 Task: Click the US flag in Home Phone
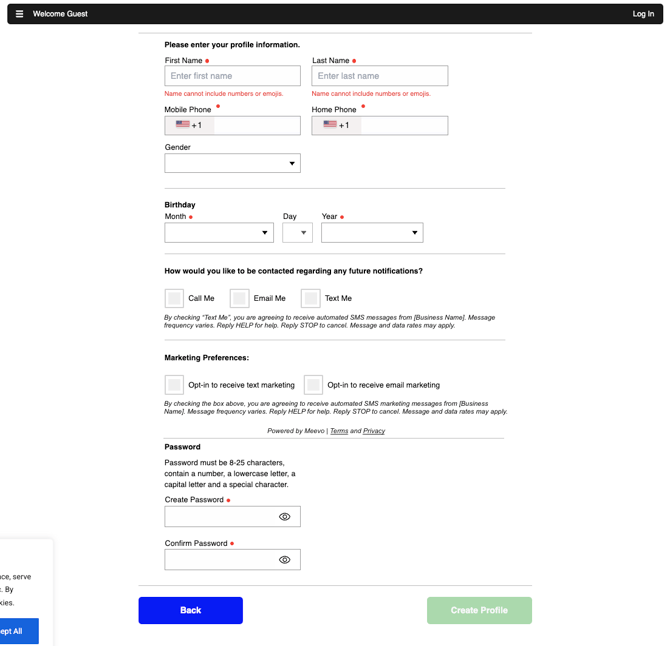click(x=330, y=124)
